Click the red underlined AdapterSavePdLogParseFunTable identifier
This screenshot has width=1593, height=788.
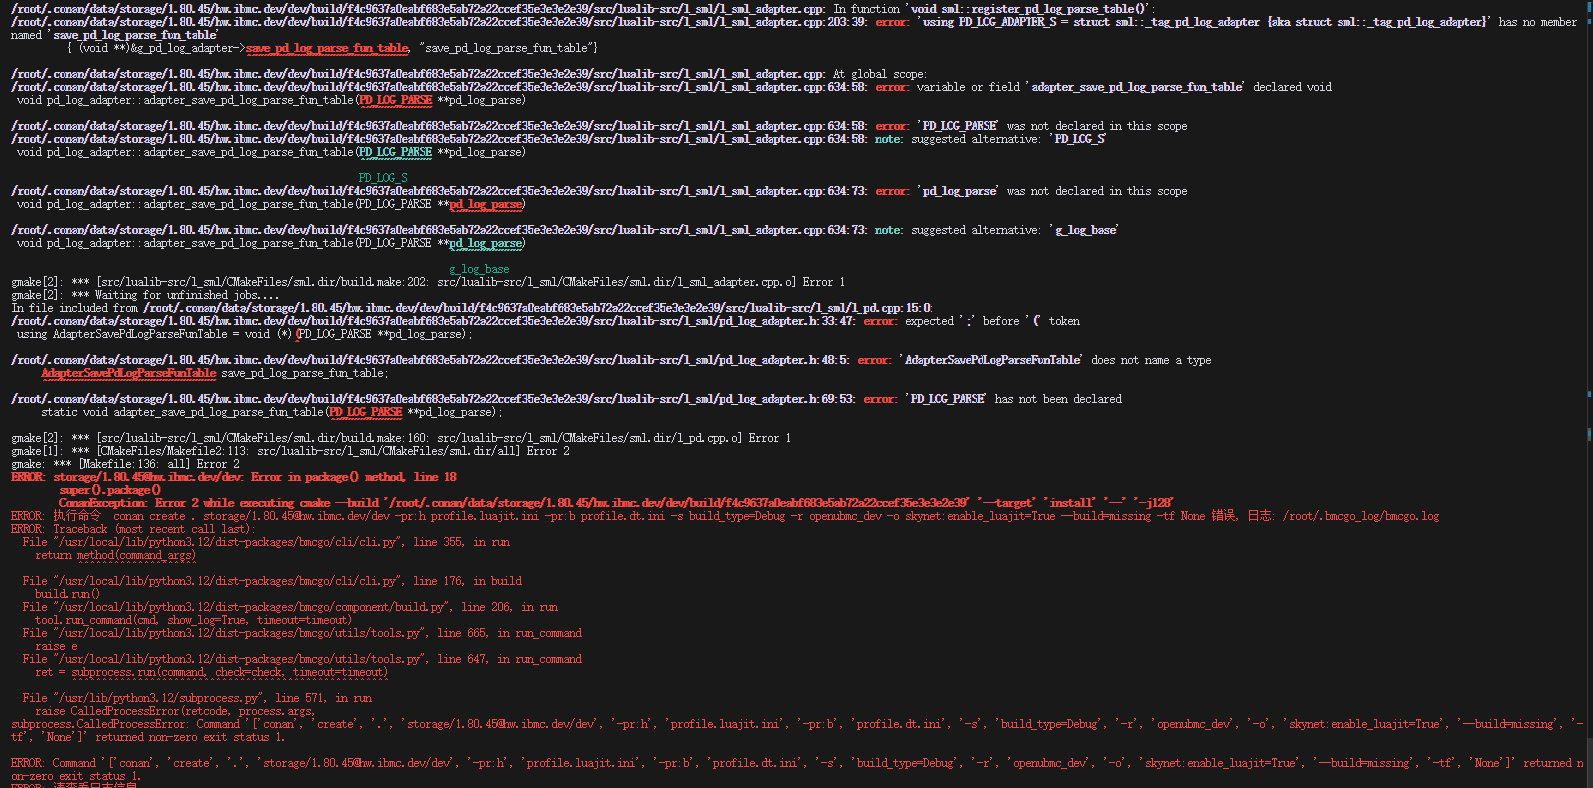click(x=128, y=373)
